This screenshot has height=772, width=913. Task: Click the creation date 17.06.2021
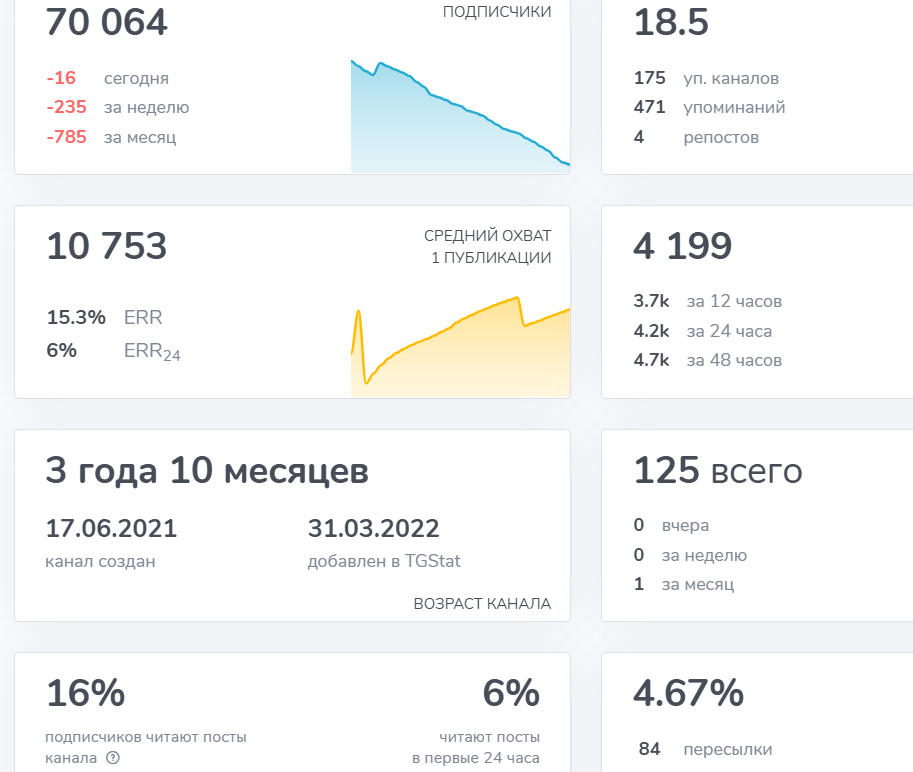click(x=111, y=529)
